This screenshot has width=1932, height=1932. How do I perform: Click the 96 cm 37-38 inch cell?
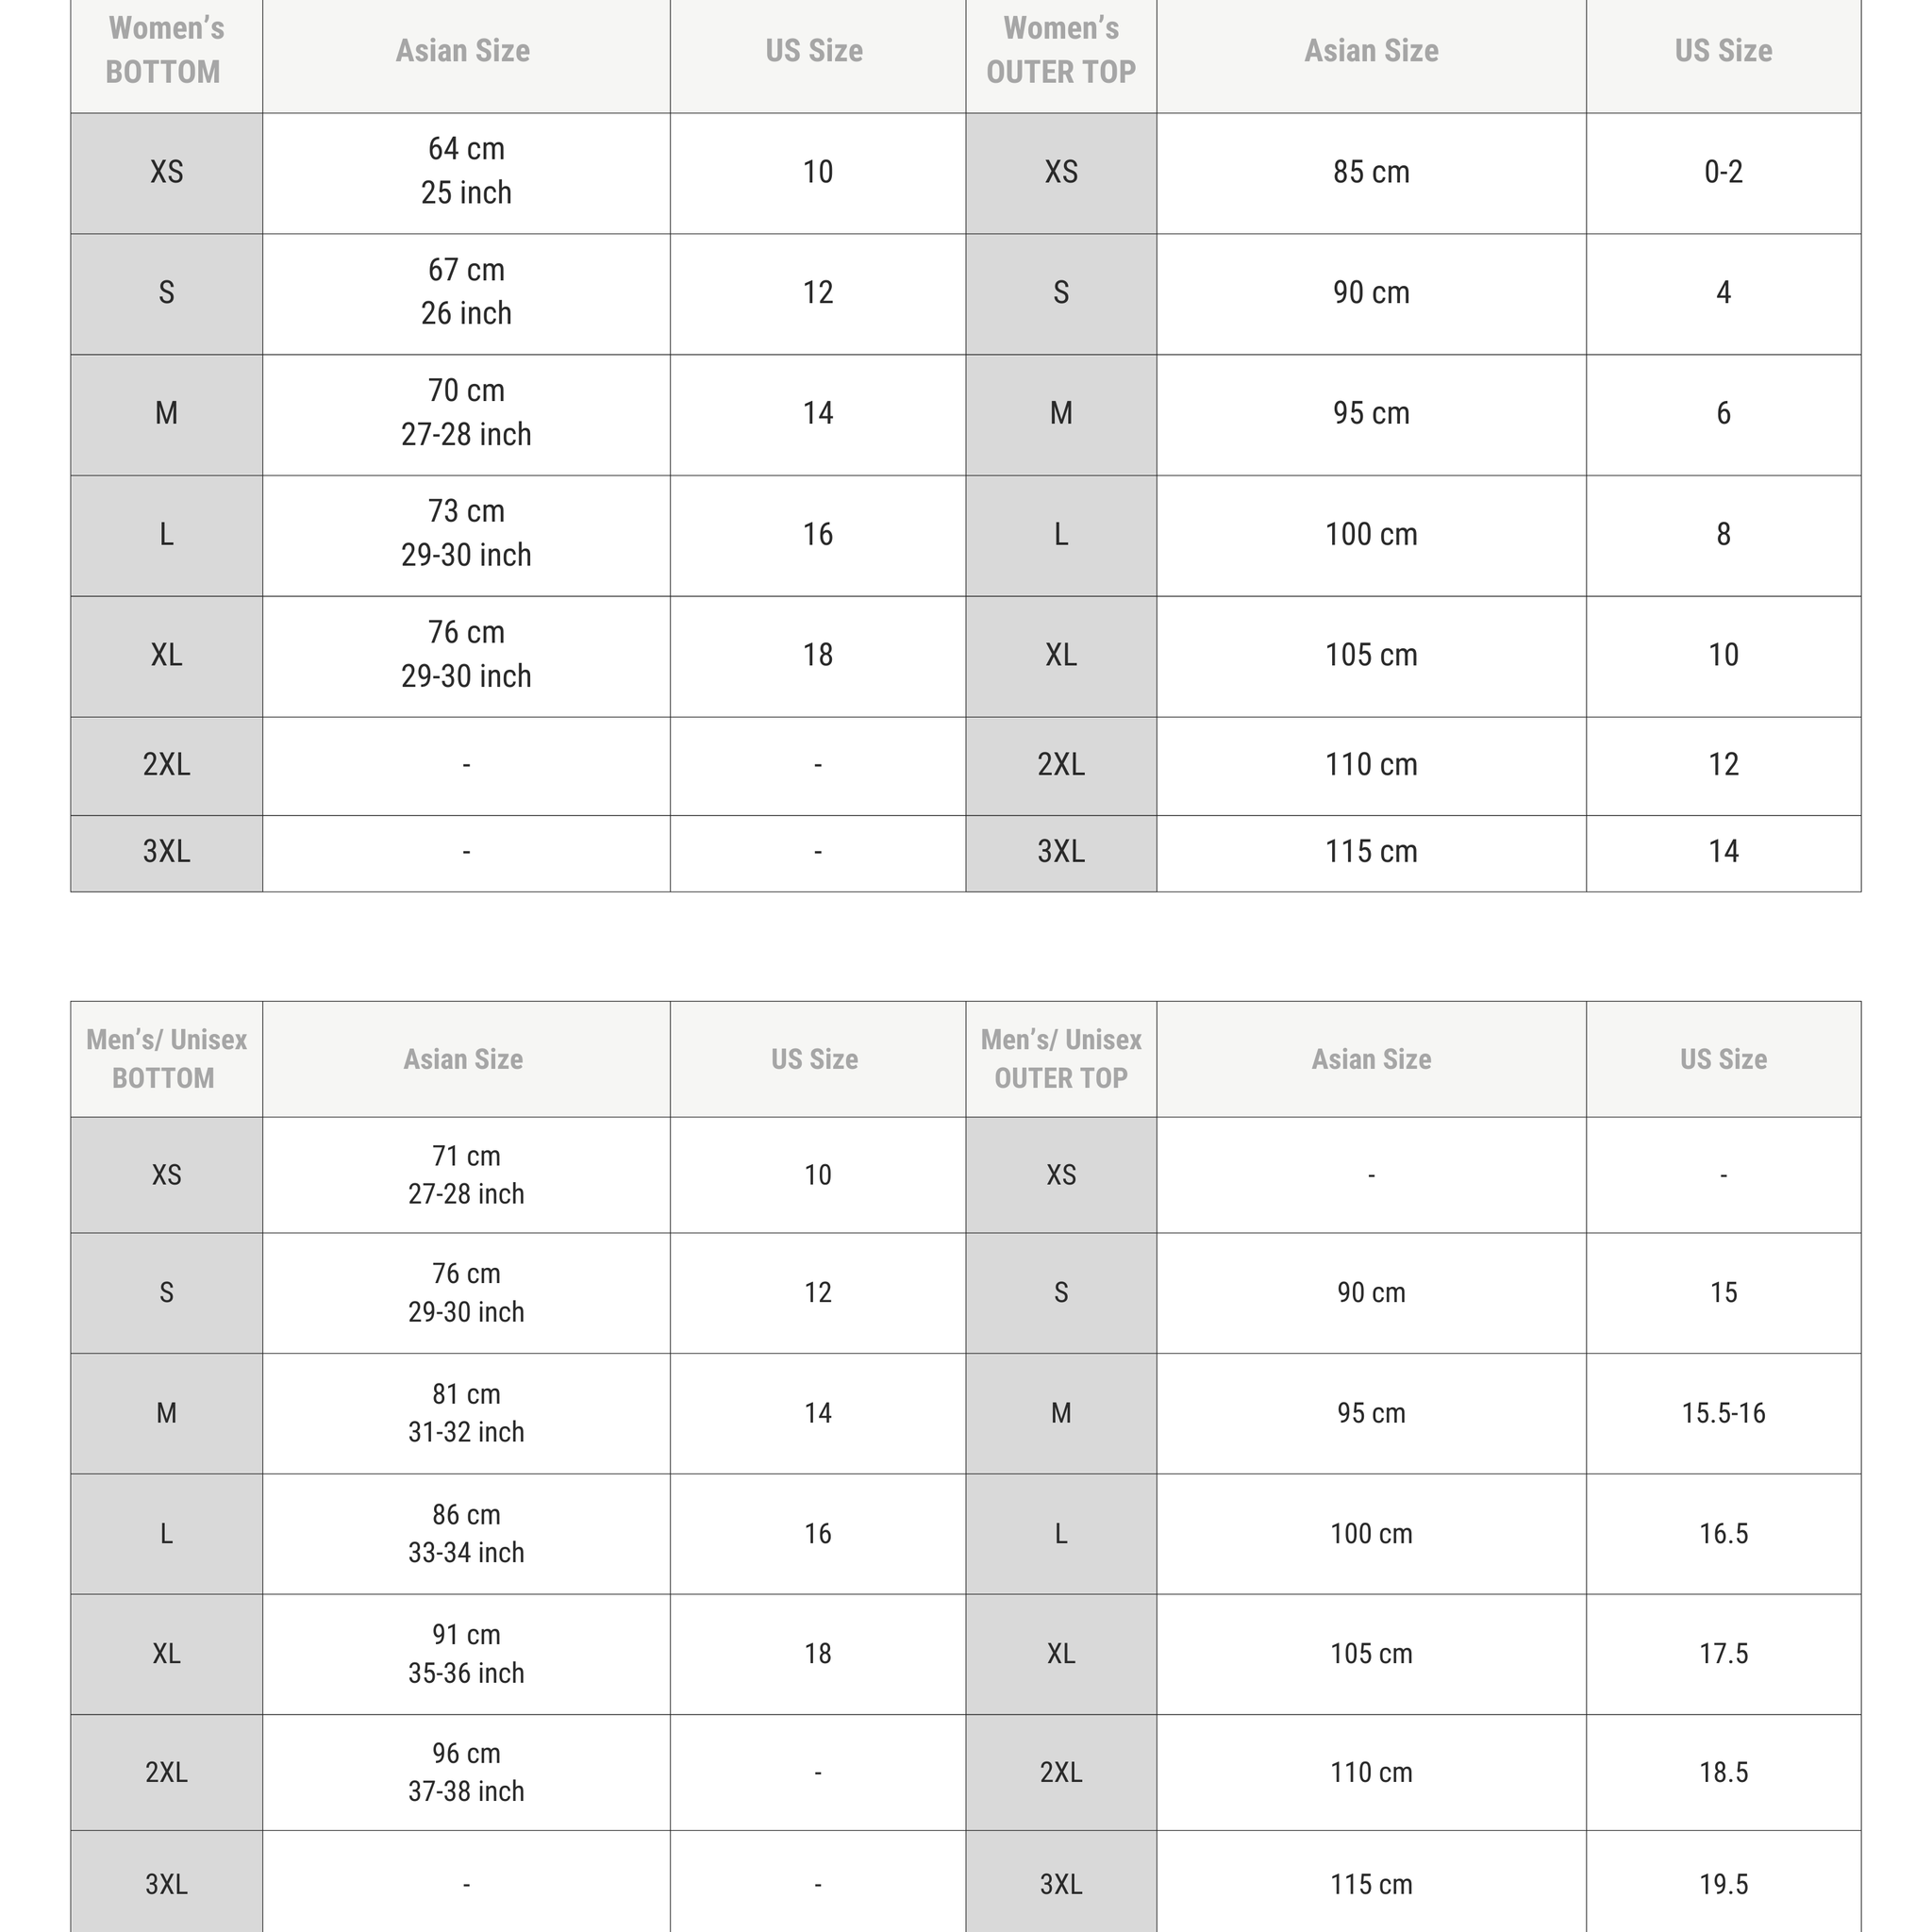click(466, 1773)
